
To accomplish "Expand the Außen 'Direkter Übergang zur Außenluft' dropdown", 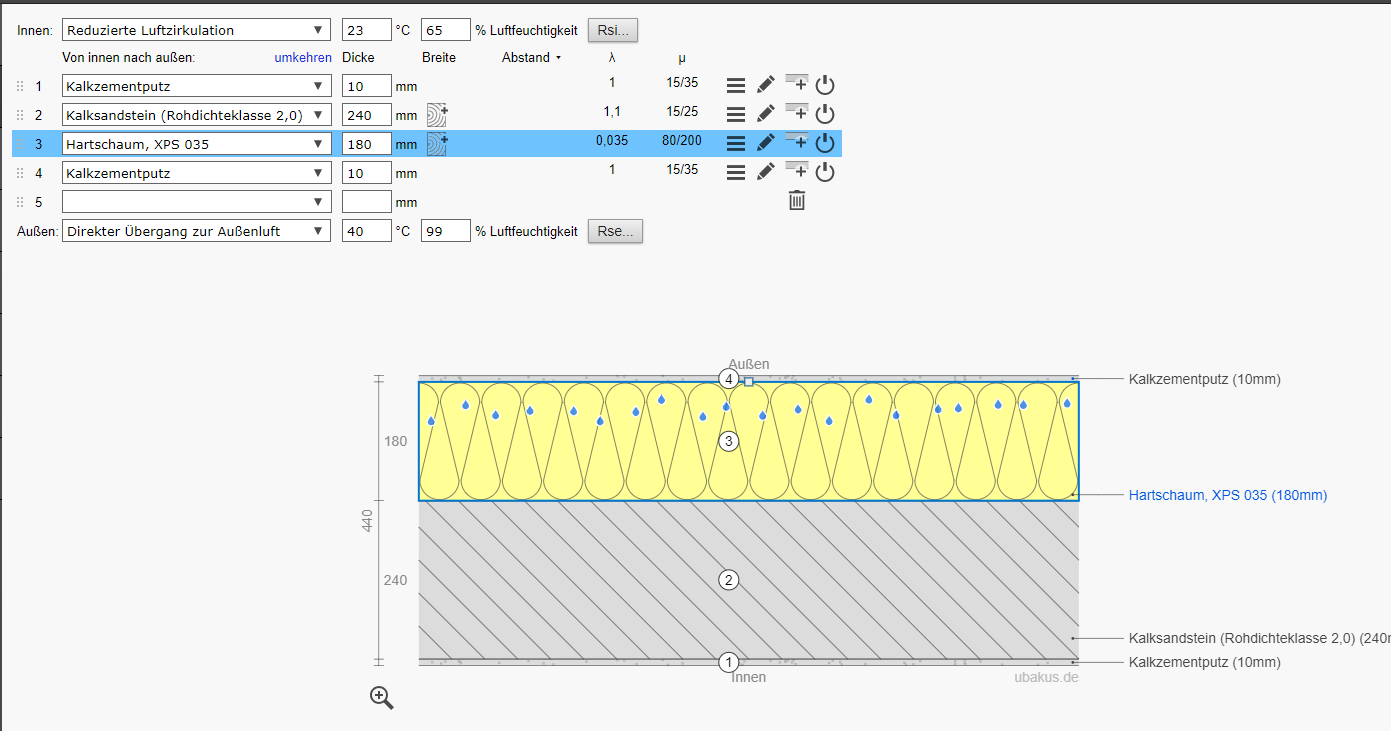I will pyautogui.click(x=196, y=231).
